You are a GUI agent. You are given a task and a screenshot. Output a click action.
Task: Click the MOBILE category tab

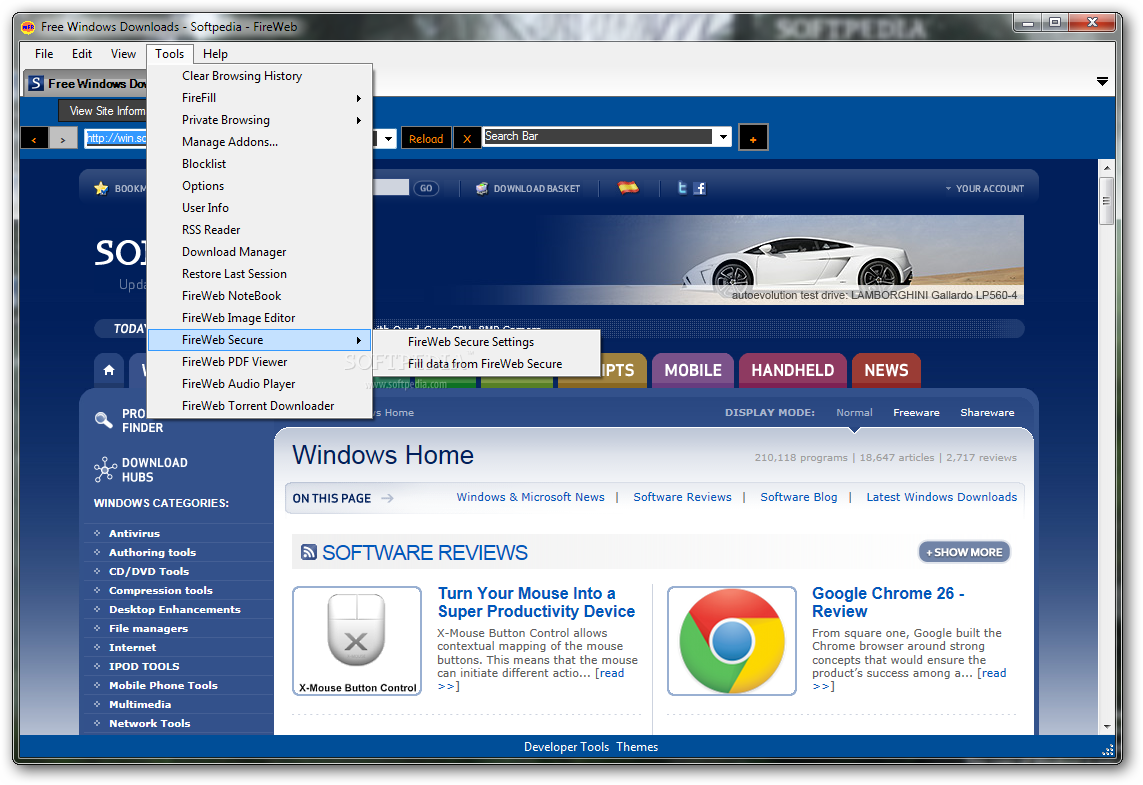point(693,370)
